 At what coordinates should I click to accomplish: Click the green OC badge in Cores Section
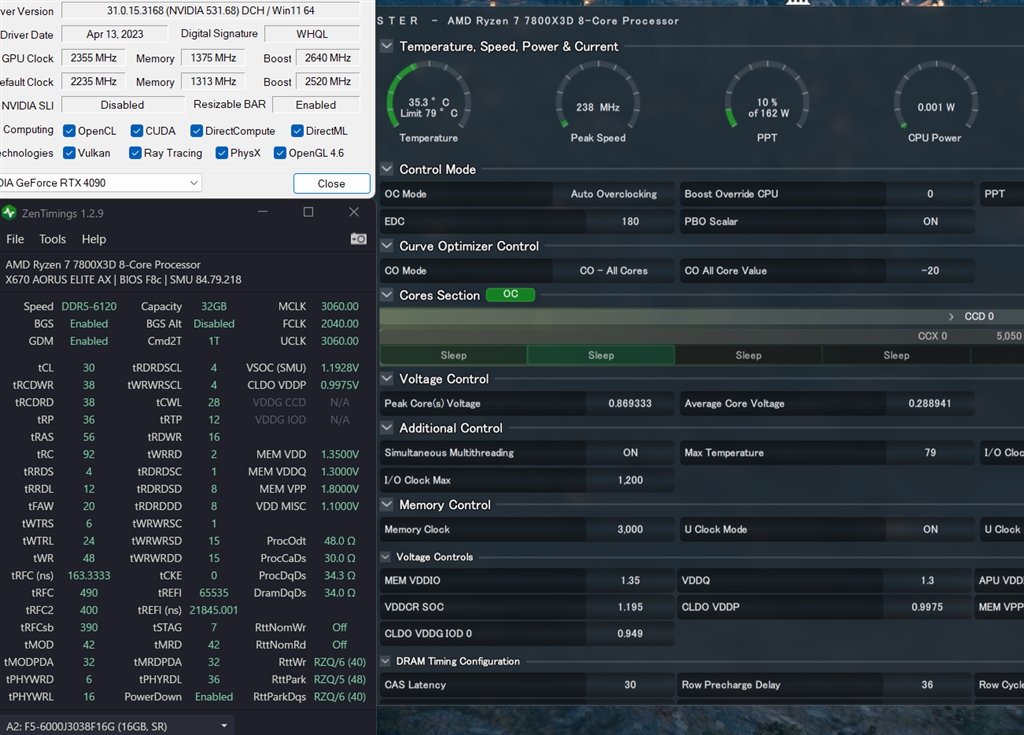[x=511, y=295]
